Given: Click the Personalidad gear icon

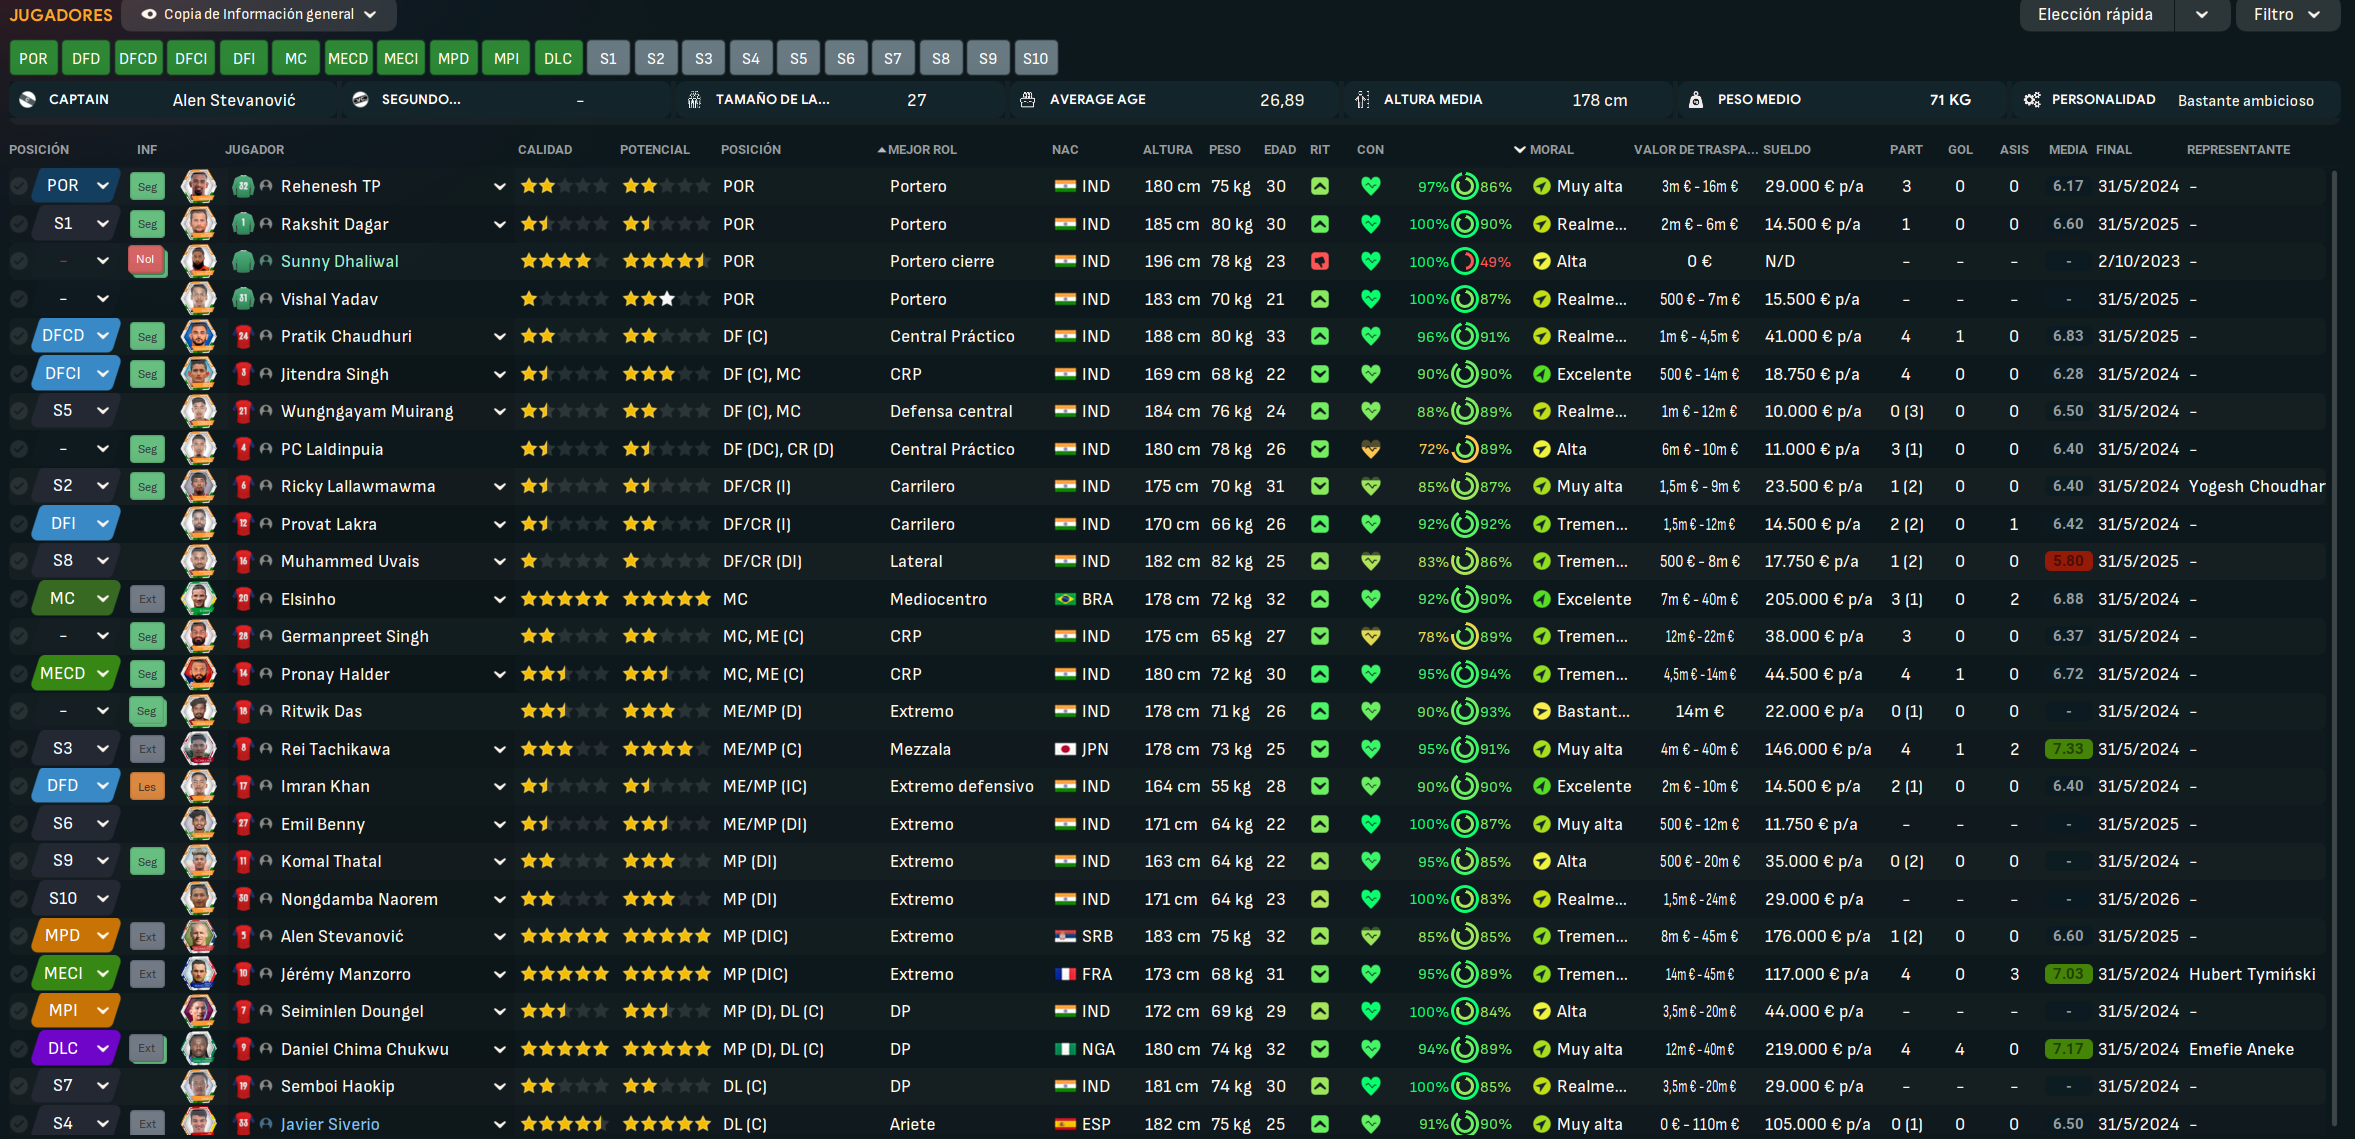Looking at the screenshot, I should 2032,100.
